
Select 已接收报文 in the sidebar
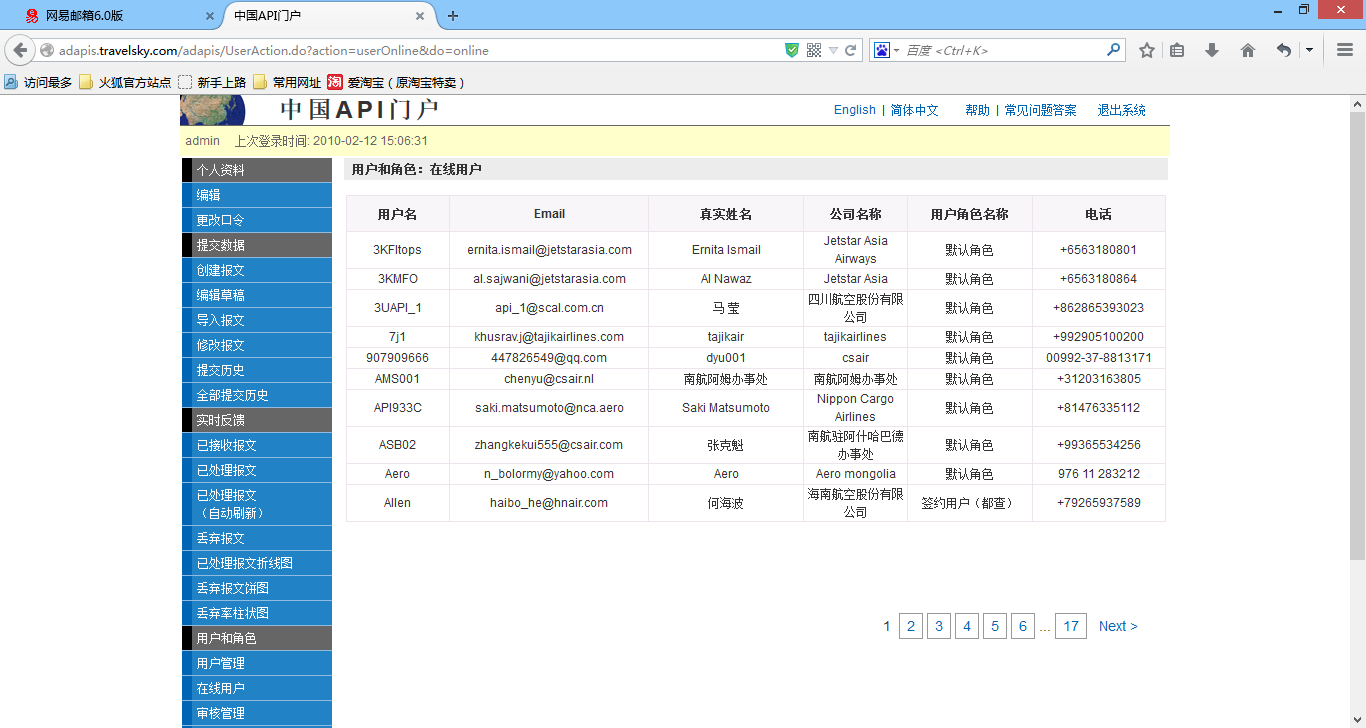click(257, 445)
